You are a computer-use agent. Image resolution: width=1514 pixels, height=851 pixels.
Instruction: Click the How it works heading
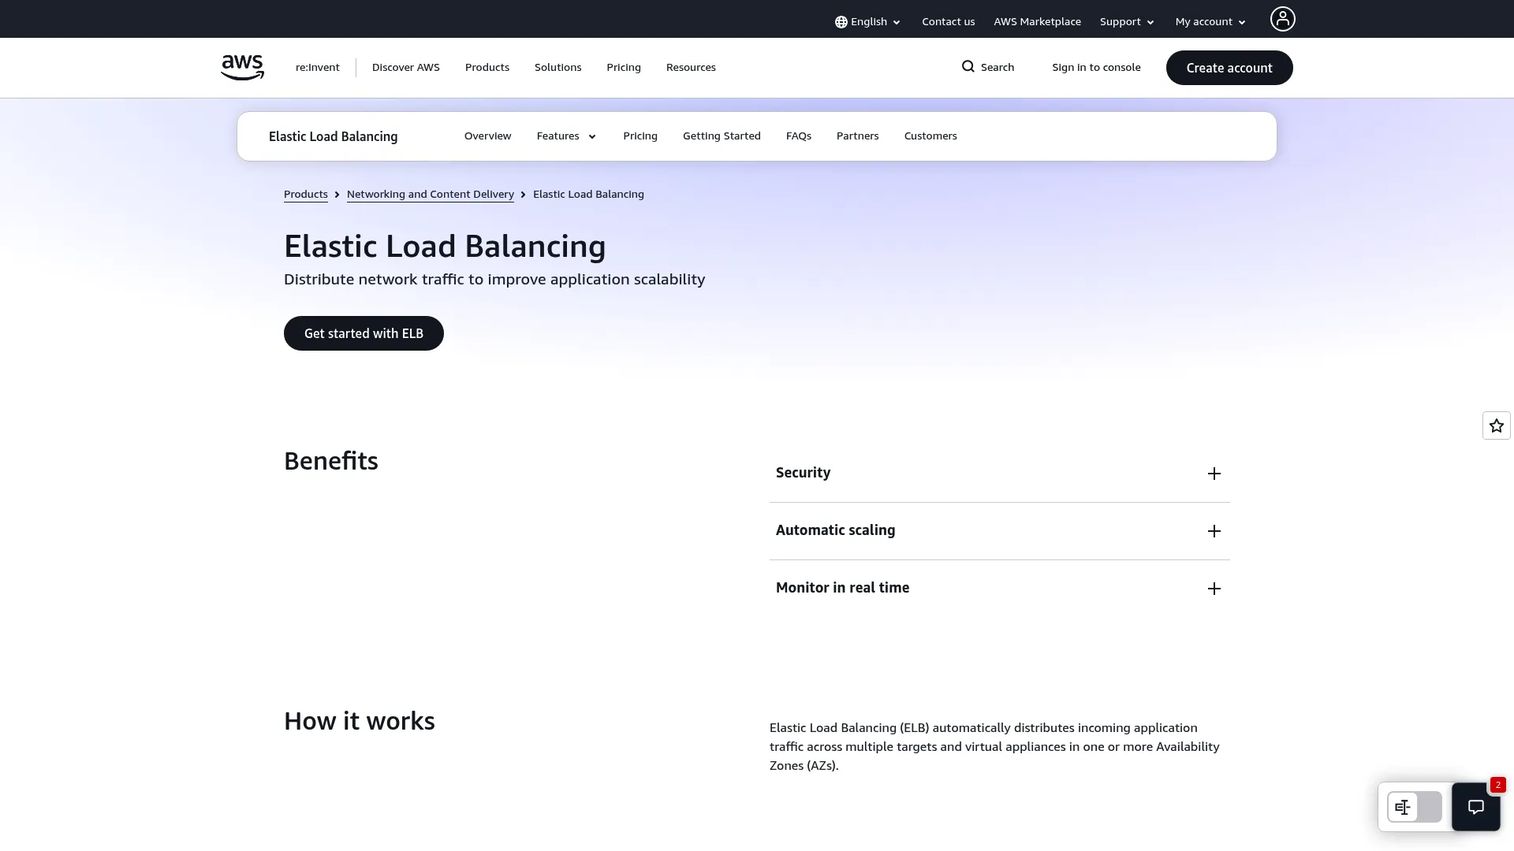[359, 721]
